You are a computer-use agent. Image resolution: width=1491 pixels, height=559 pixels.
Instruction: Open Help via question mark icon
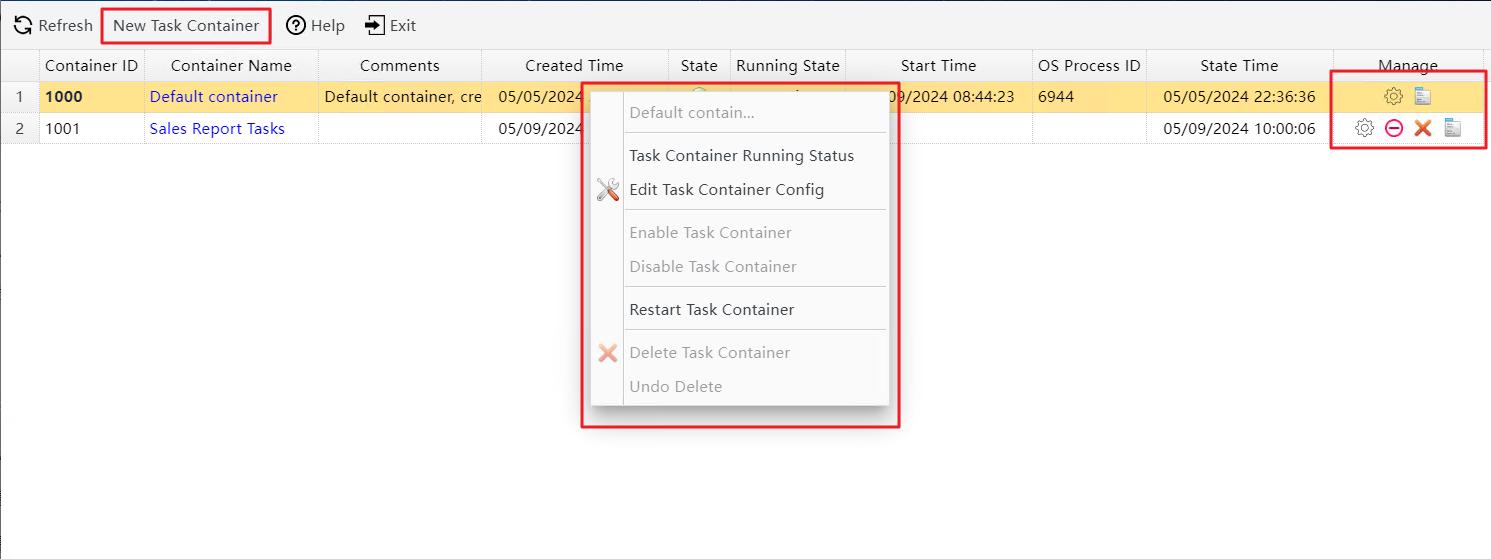(296, 26)
